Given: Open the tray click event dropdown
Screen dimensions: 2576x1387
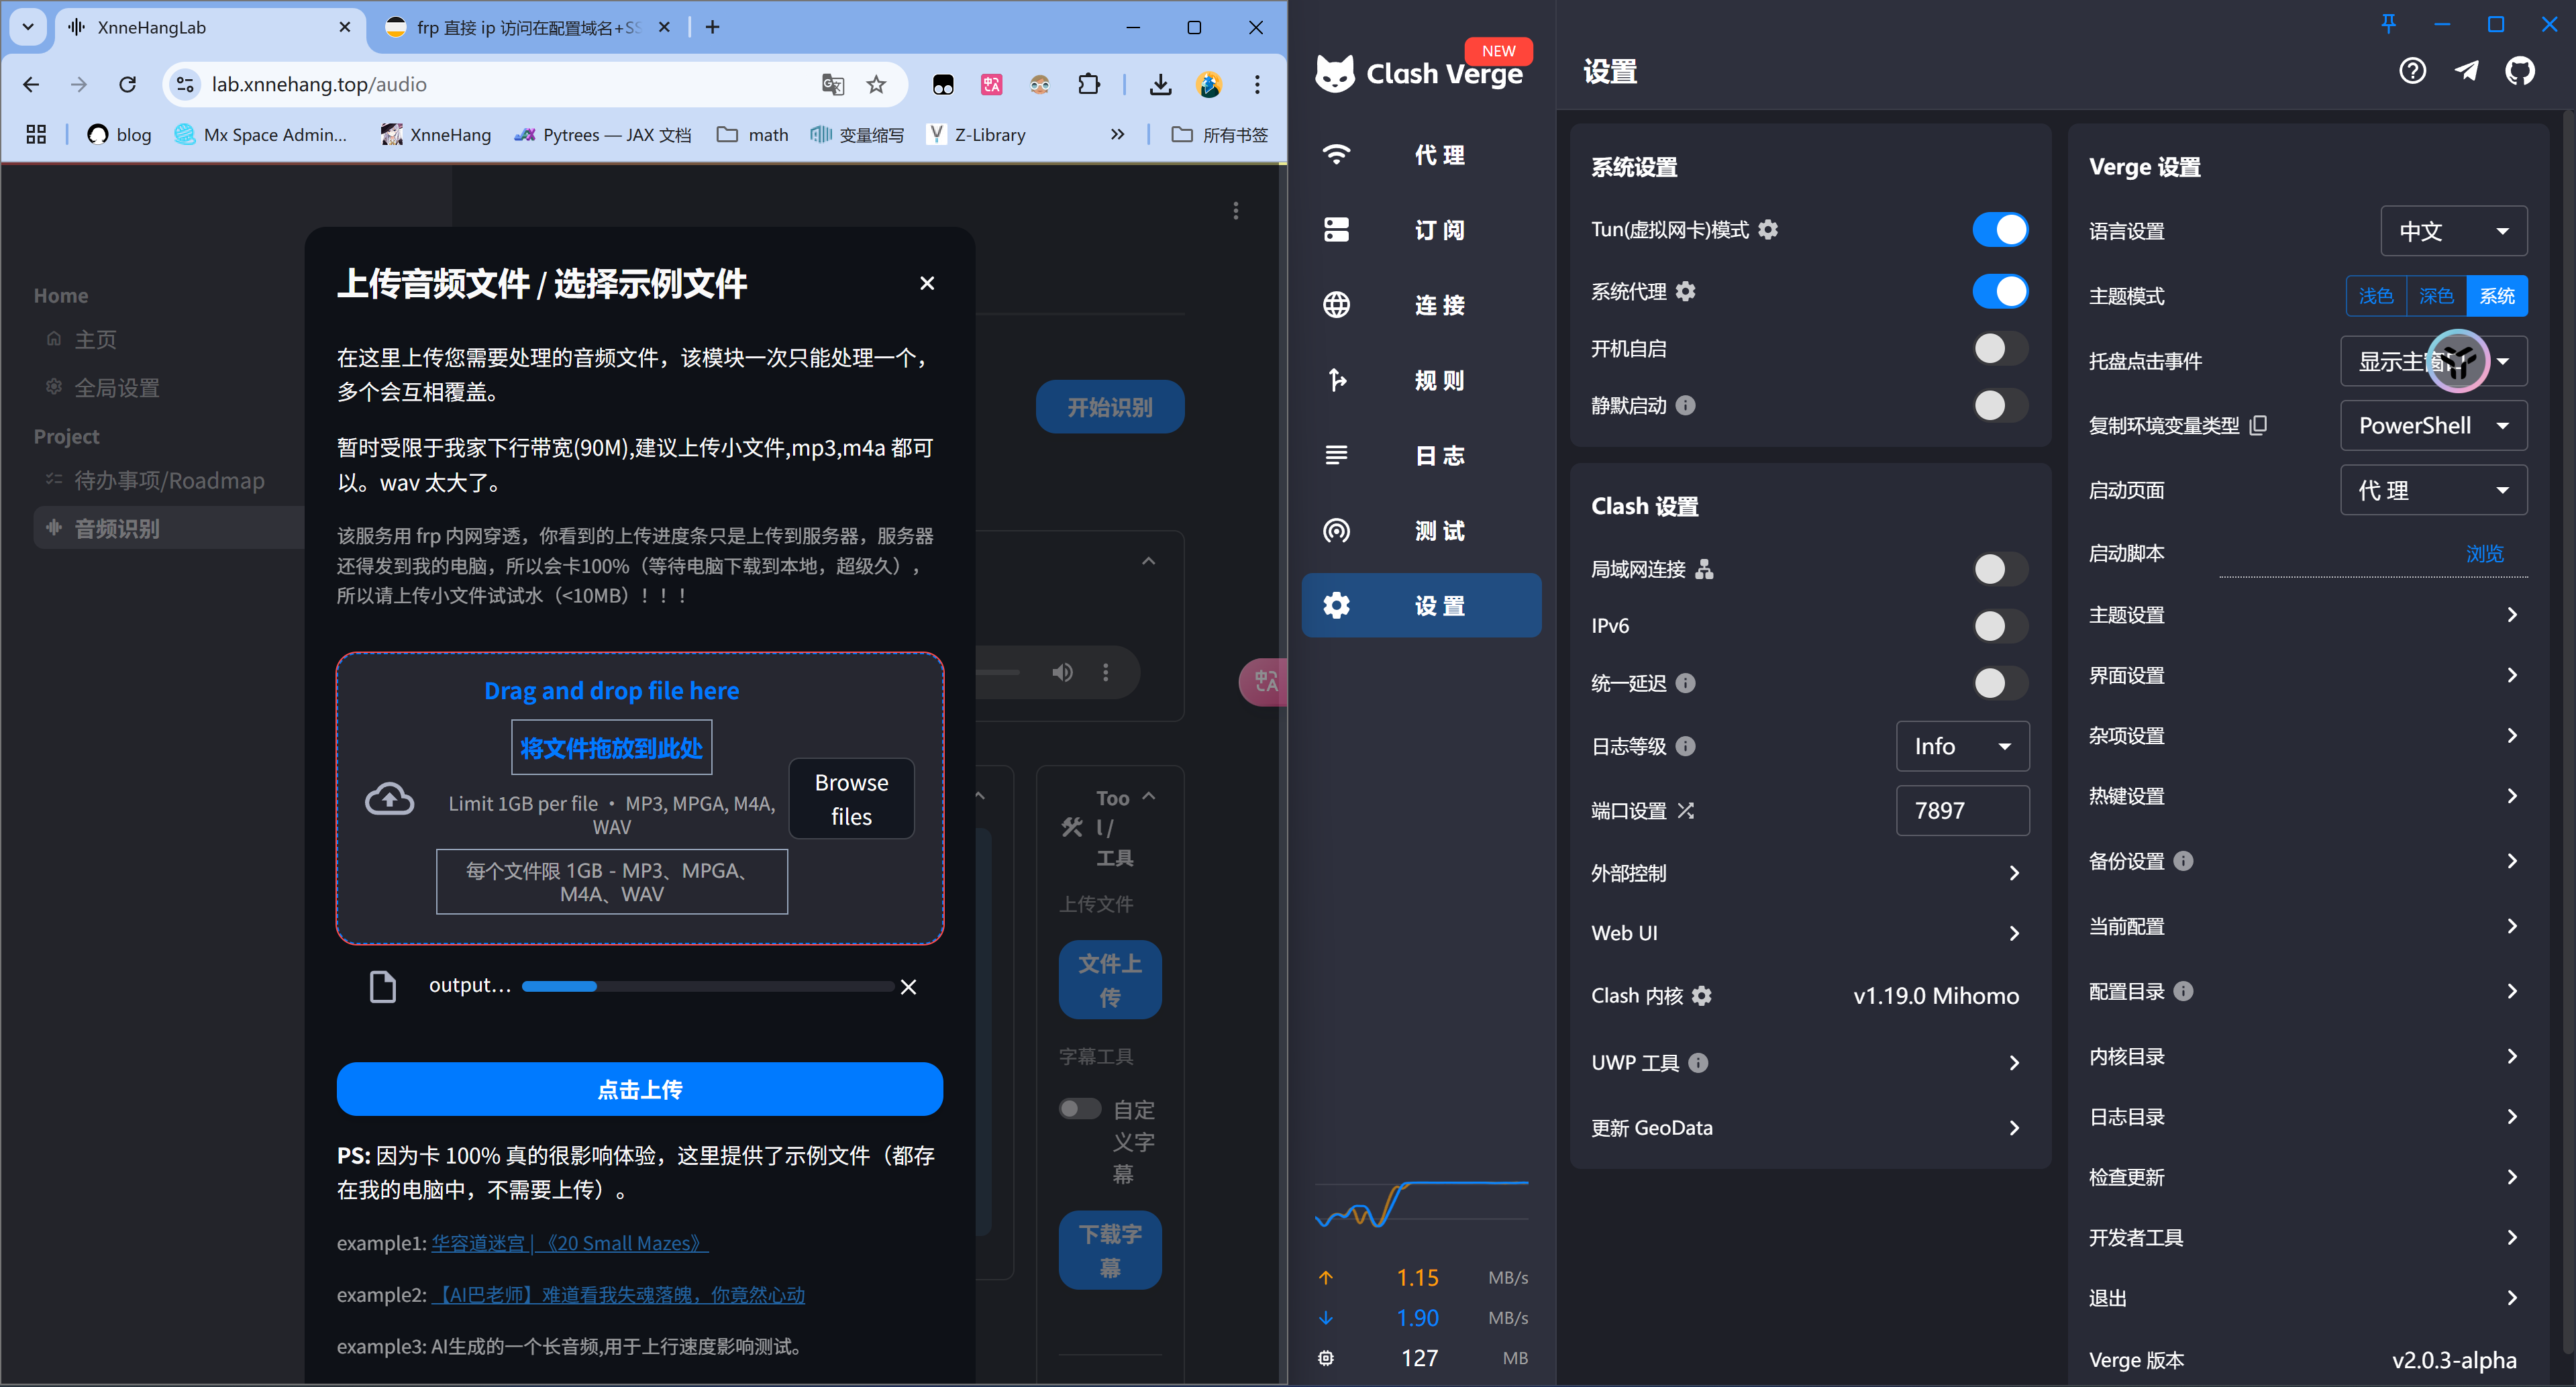Looking at the screenshot, I should [2433, 361].
